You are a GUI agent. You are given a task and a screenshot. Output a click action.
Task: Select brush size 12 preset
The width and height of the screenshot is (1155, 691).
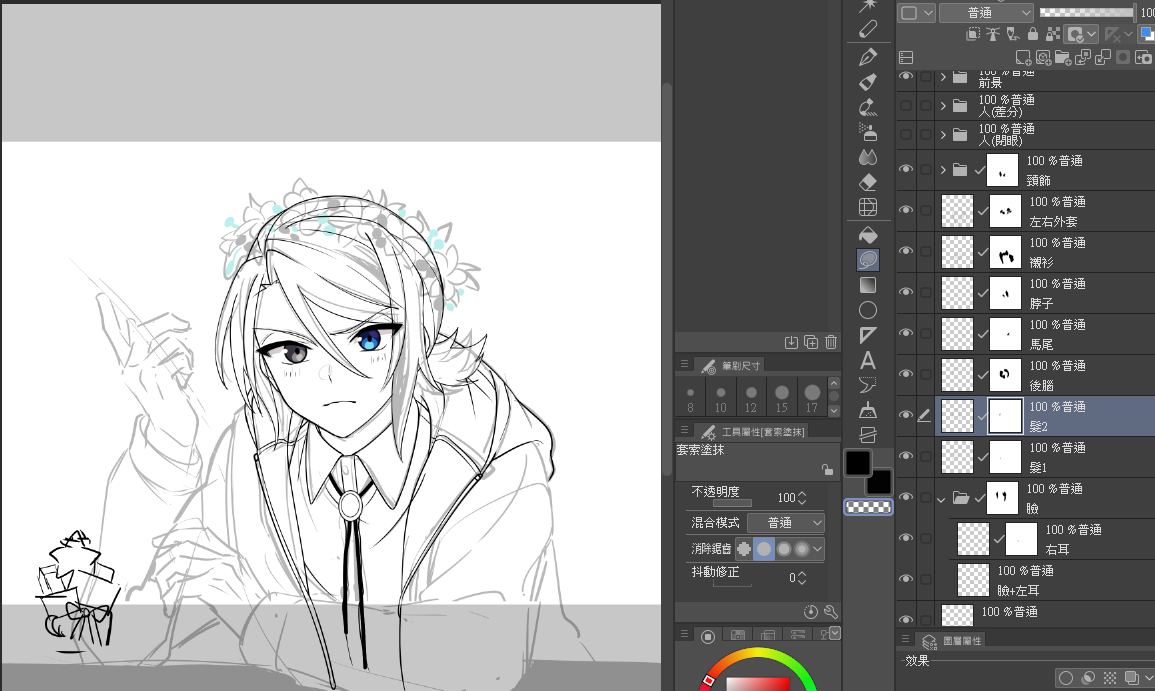[751, 399]
